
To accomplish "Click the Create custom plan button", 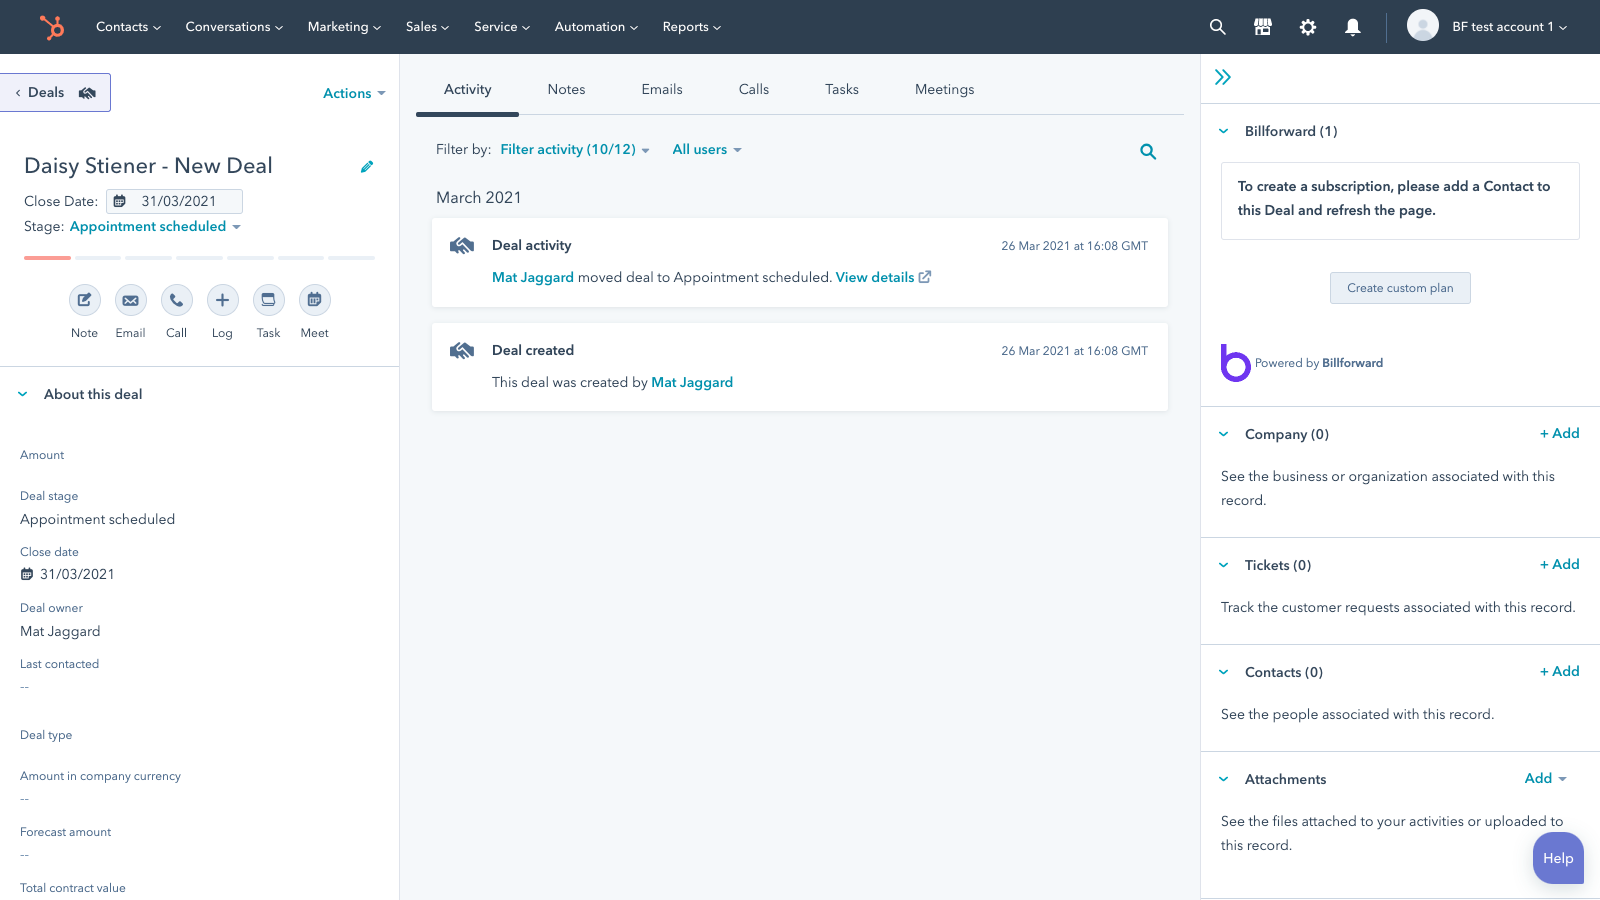I will tap(1399, 288).
